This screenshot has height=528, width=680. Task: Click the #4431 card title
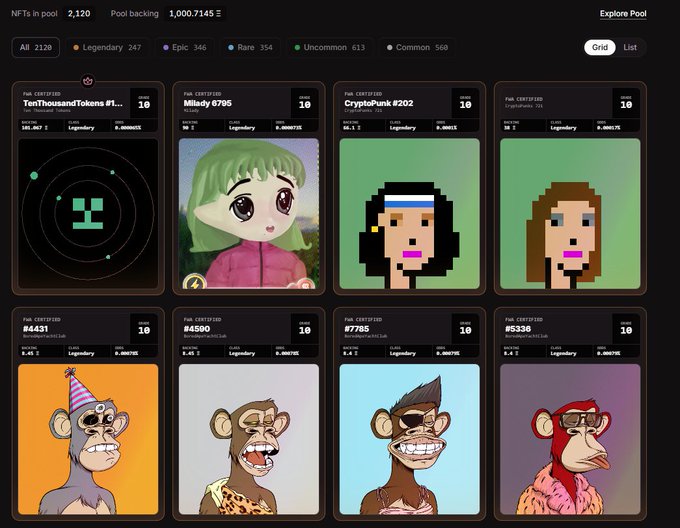36,329
